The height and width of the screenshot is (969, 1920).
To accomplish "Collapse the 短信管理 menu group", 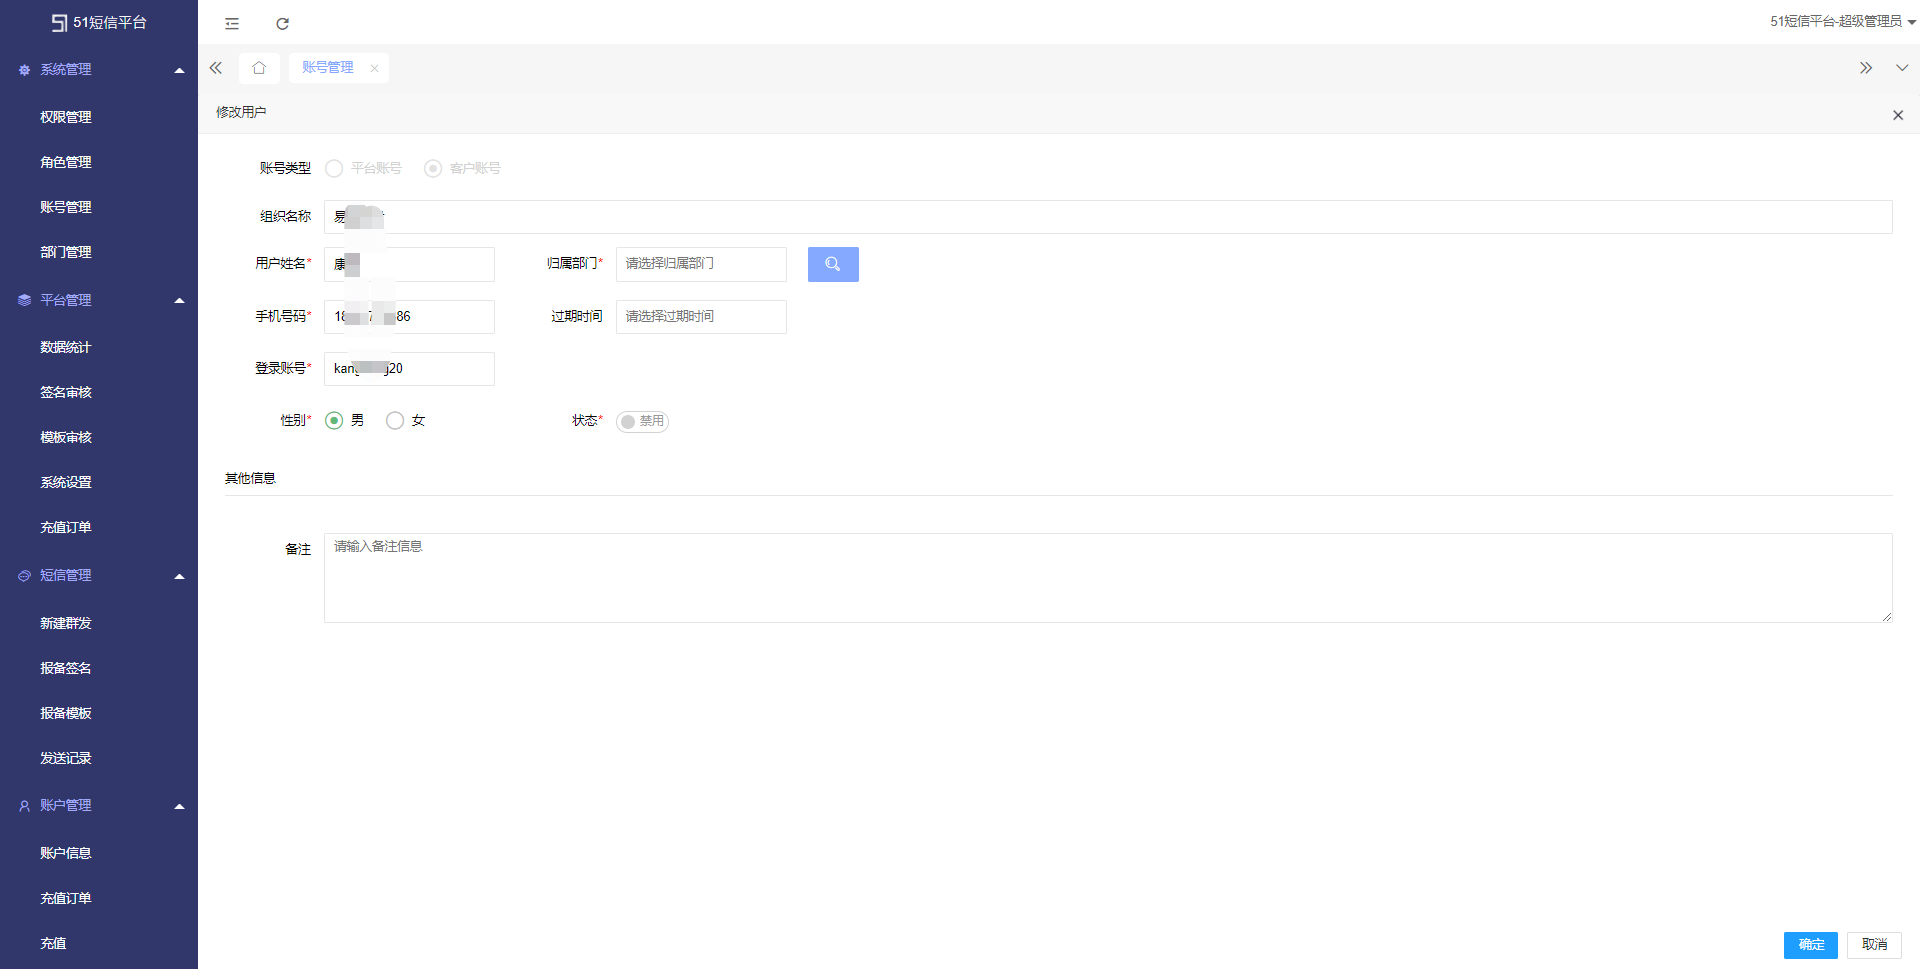I will pyautogui.click(x=180, y=576).
